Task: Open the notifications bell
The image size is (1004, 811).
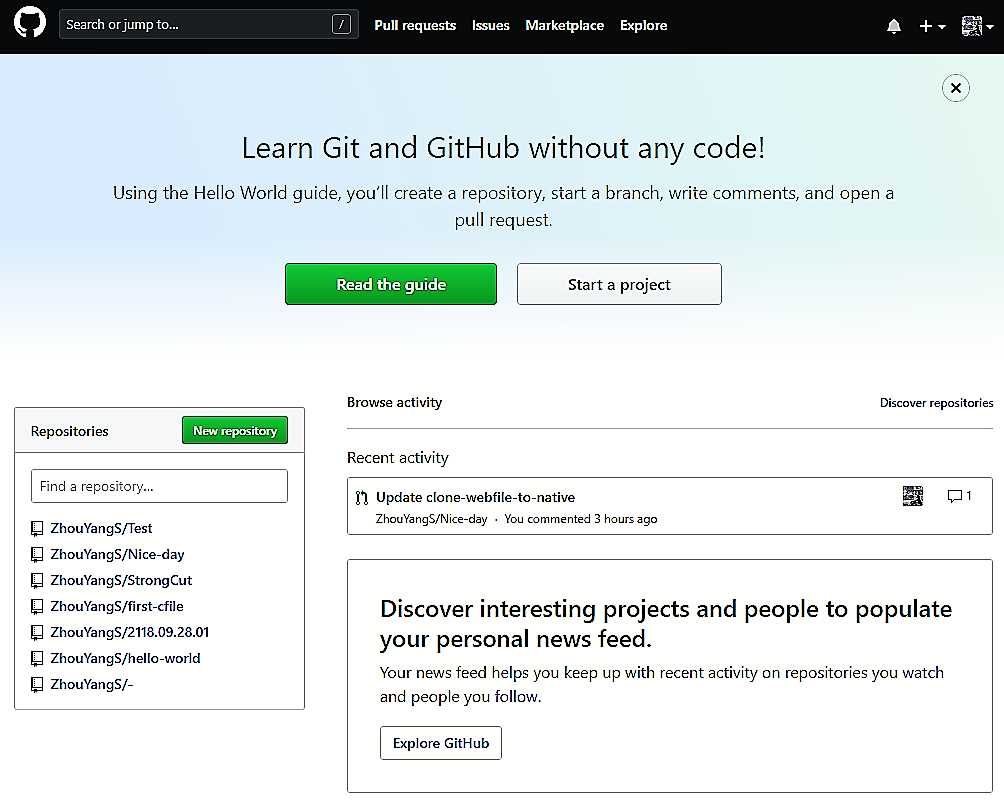Action: coord(894,26)
